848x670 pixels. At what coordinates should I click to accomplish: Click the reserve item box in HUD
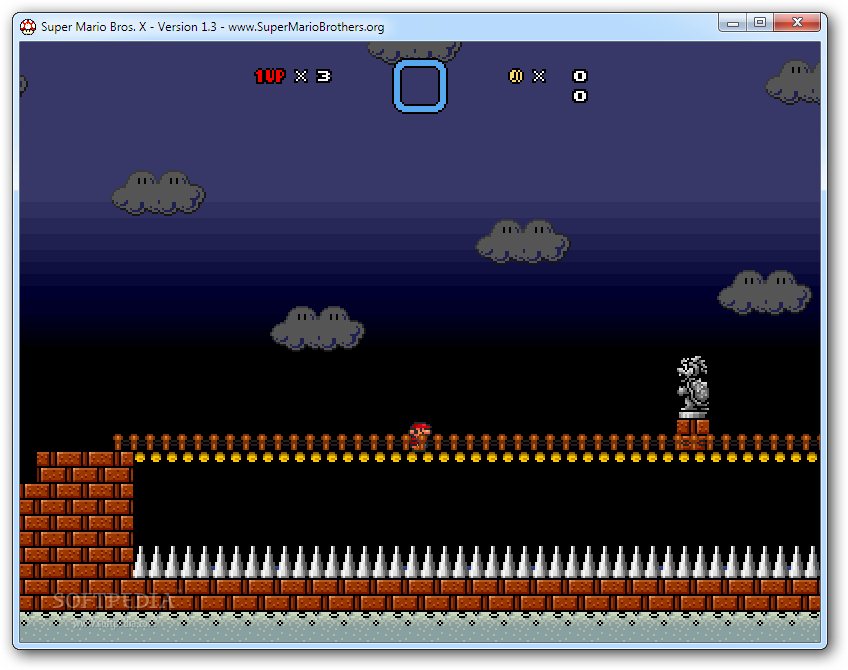pos(420,86)
